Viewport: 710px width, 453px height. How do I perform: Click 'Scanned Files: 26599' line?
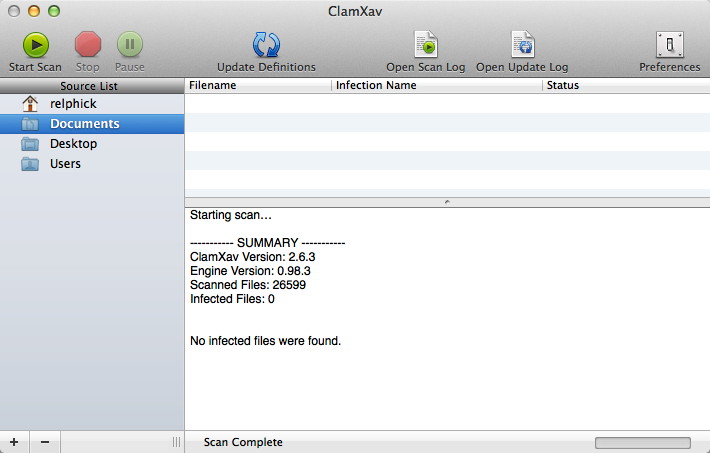pyautogui.click(x=248, y=285)
